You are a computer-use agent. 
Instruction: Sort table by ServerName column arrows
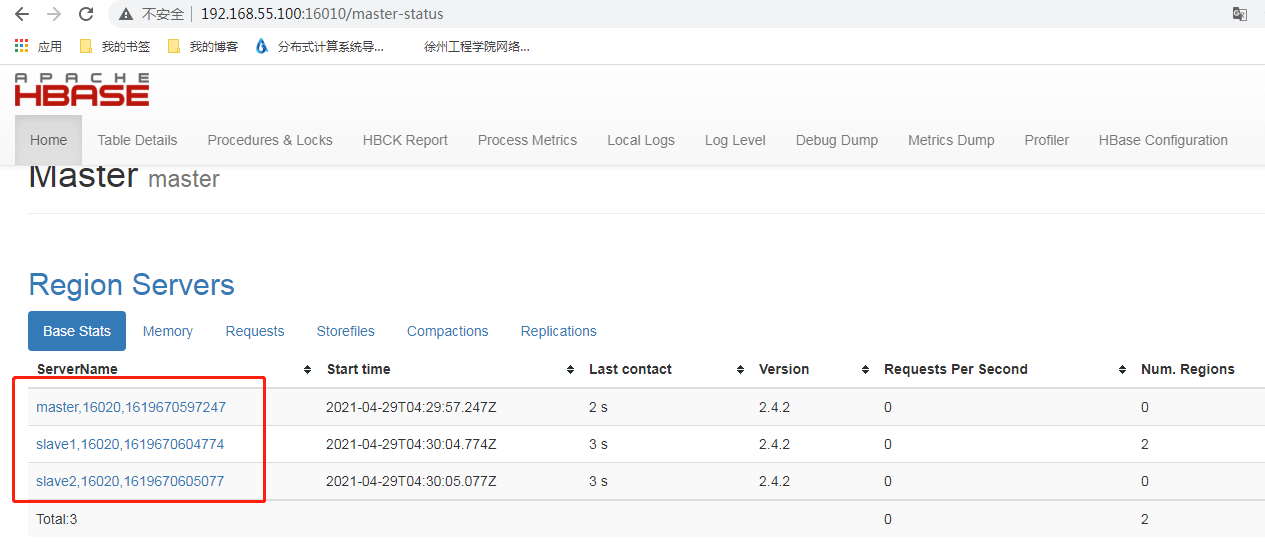pyautogui.click(x=307, y=370)
